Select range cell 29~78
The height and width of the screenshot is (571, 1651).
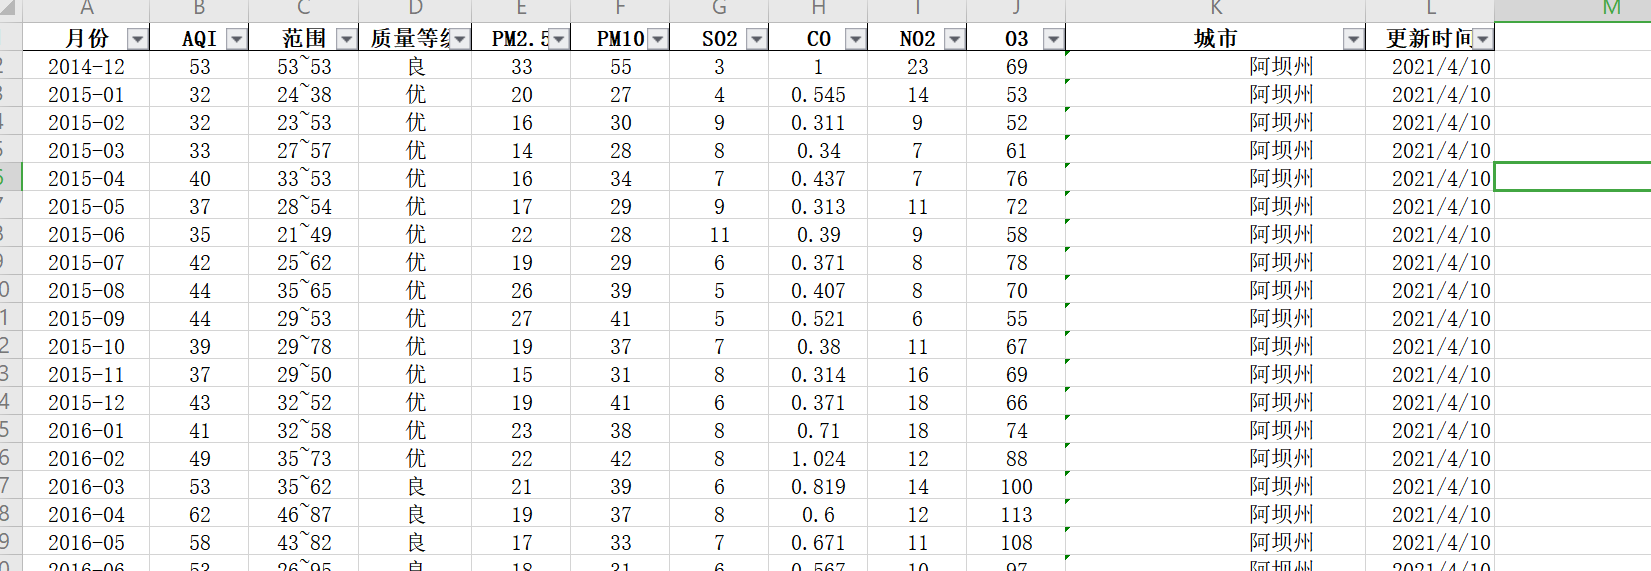point(304,347)
